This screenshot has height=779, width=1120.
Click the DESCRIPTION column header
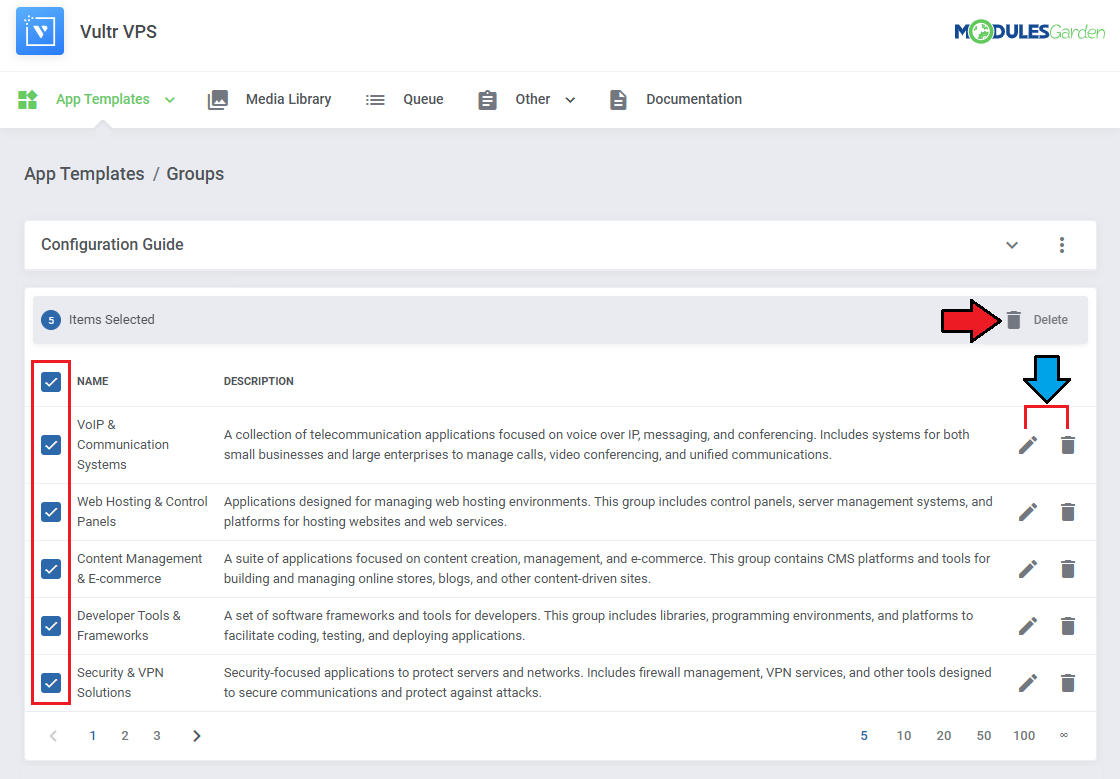pos(259,381)
